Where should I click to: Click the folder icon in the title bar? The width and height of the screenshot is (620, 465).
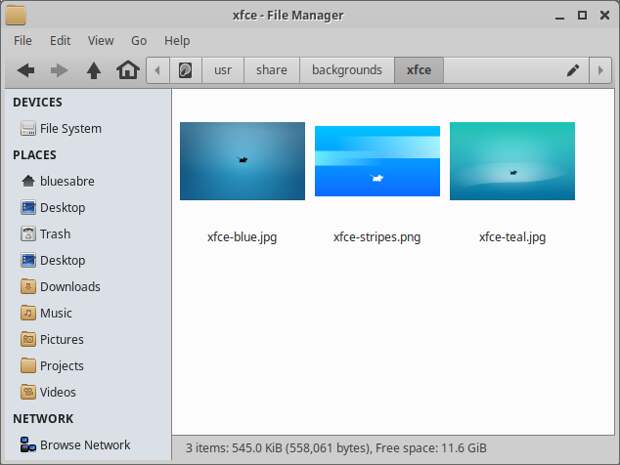(x=16, y=15)
